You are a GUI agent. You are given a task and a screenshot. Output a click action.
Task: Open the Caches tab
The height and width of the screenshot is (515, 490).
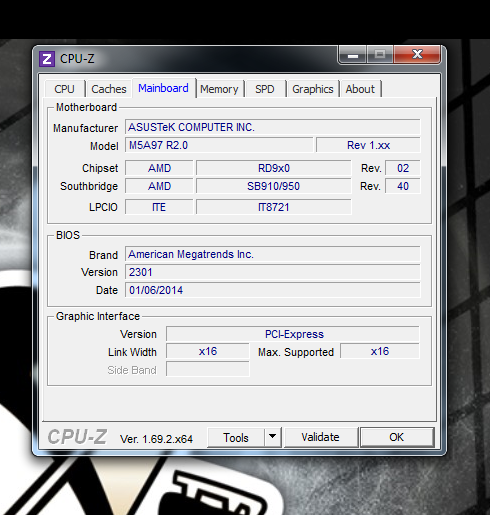[x=109, y=89]
